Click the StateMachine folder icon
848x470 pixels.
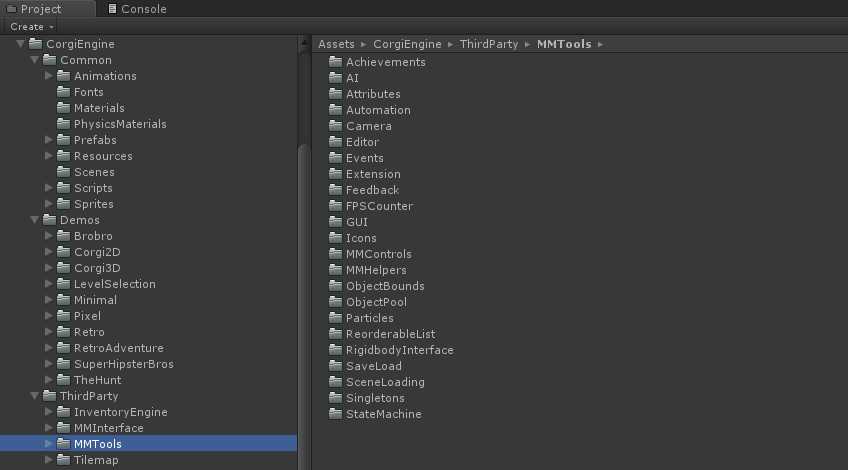(x=335, y=414)
